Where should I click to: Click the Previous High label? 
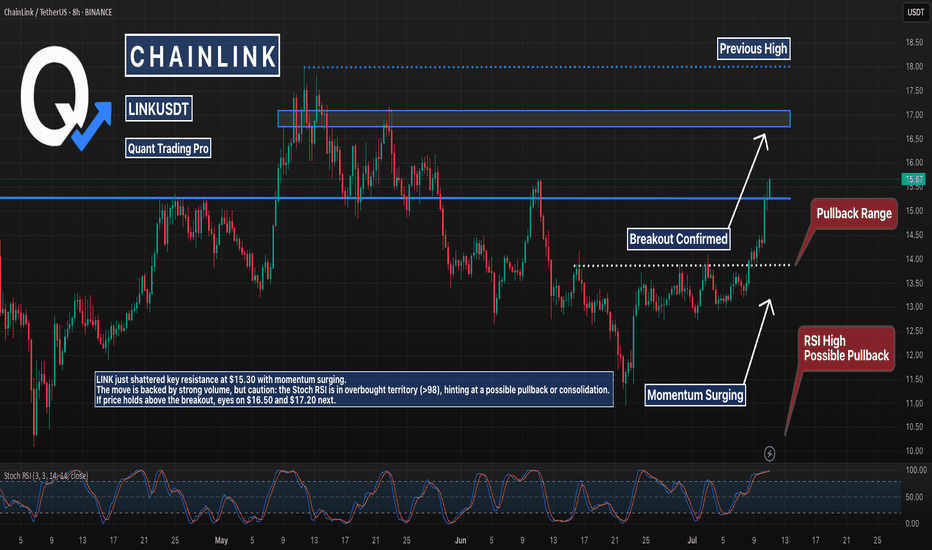(753, 49)
